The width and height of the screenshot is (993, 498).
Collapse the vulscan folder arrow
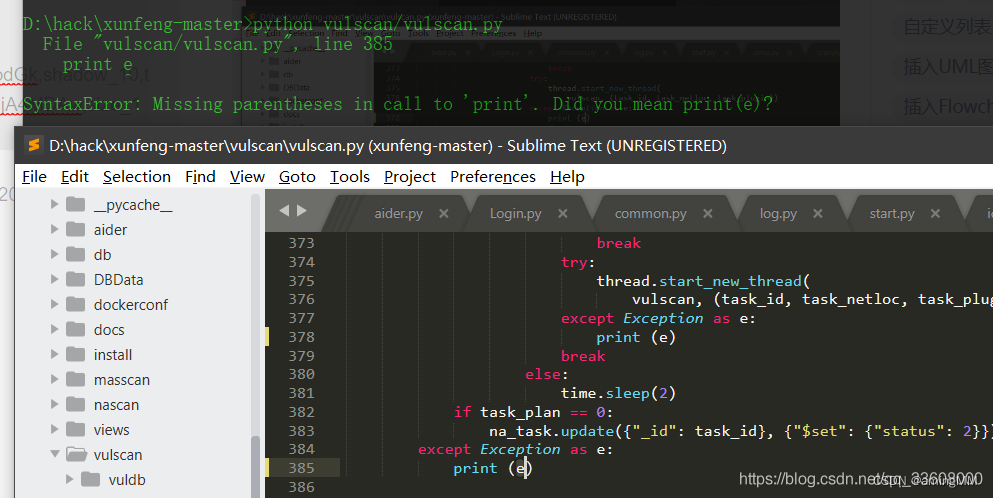pos(54,454)
